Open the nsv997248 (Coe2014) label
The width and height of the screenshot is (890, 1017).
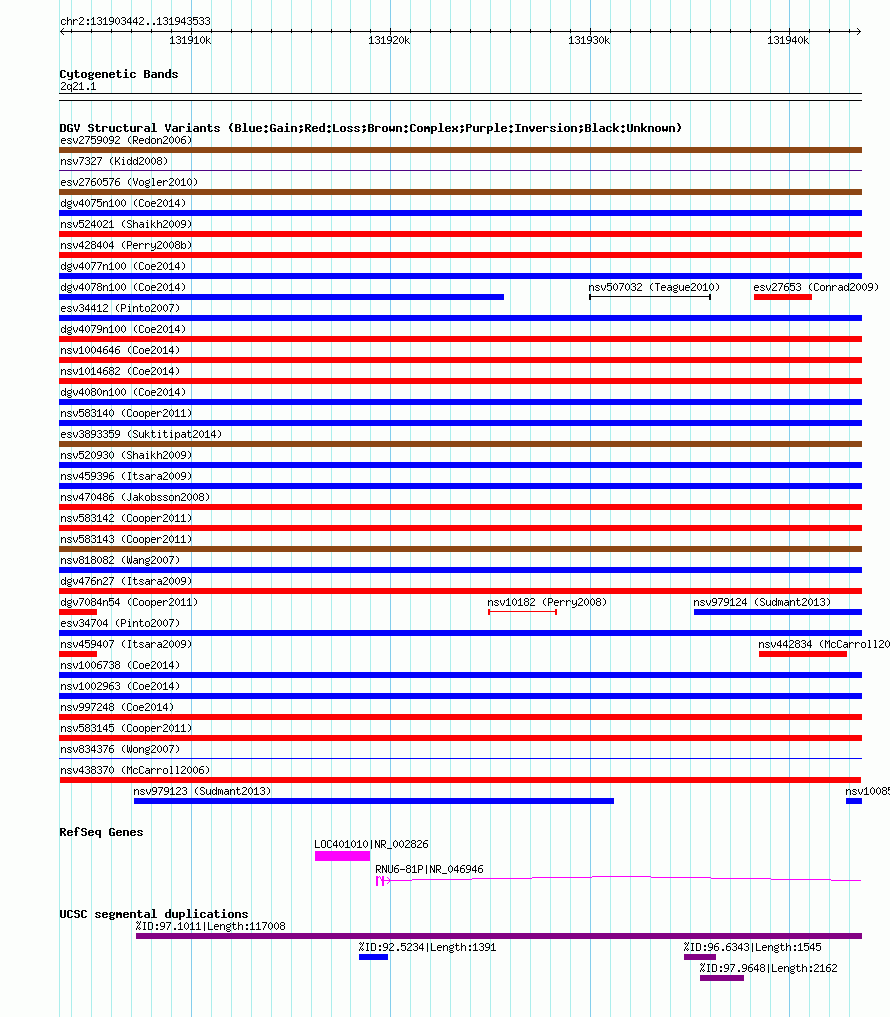point(117,707)
